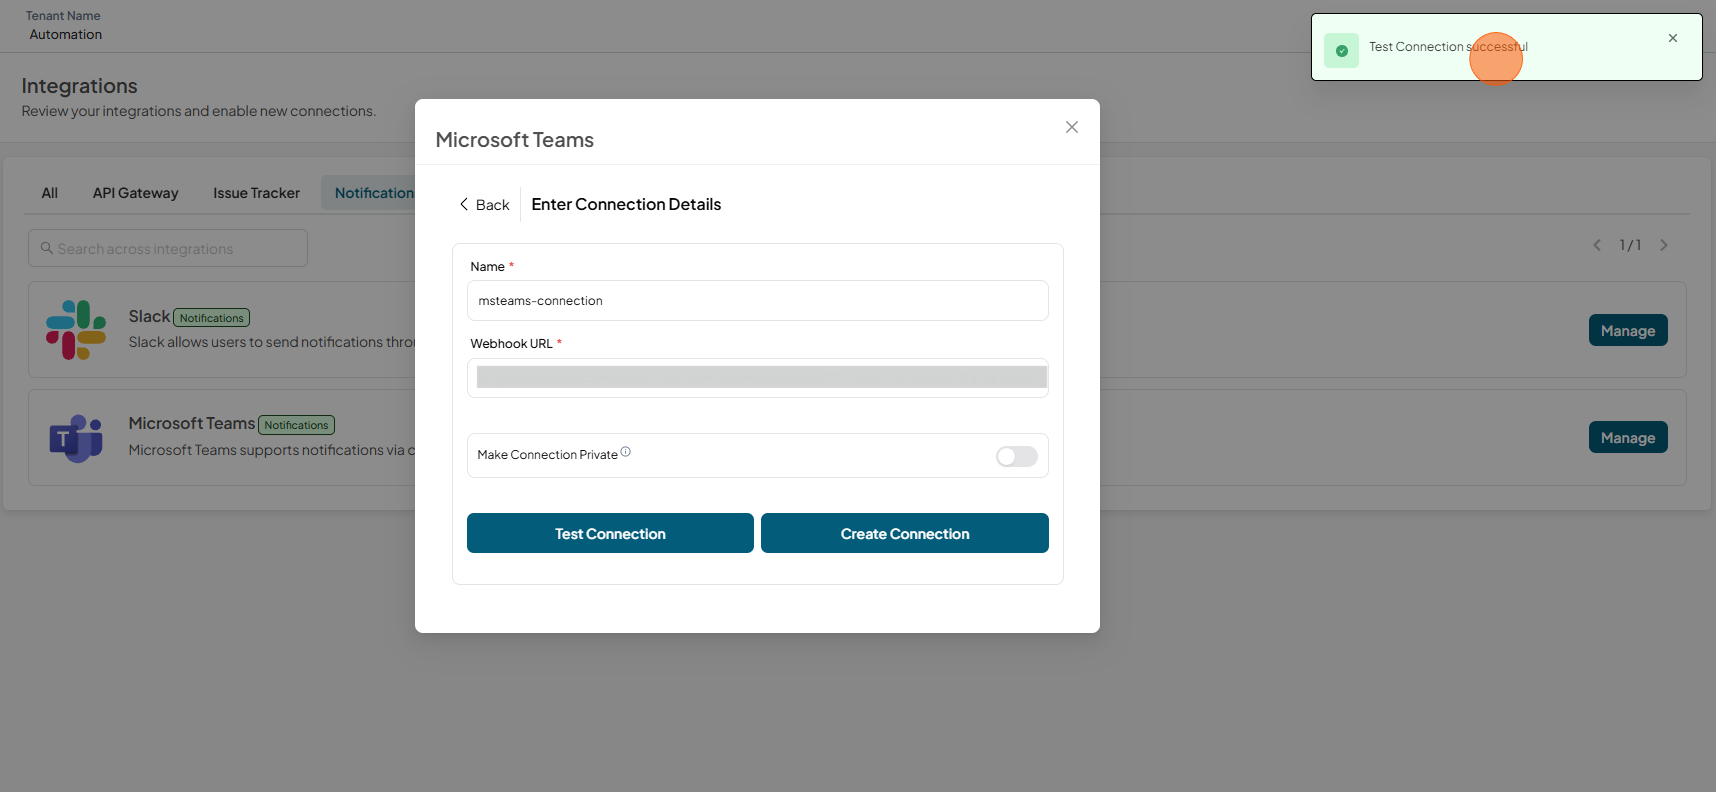Click the green success checkmark icon
Screen dimensions: 1716x792
[1341, 50]
